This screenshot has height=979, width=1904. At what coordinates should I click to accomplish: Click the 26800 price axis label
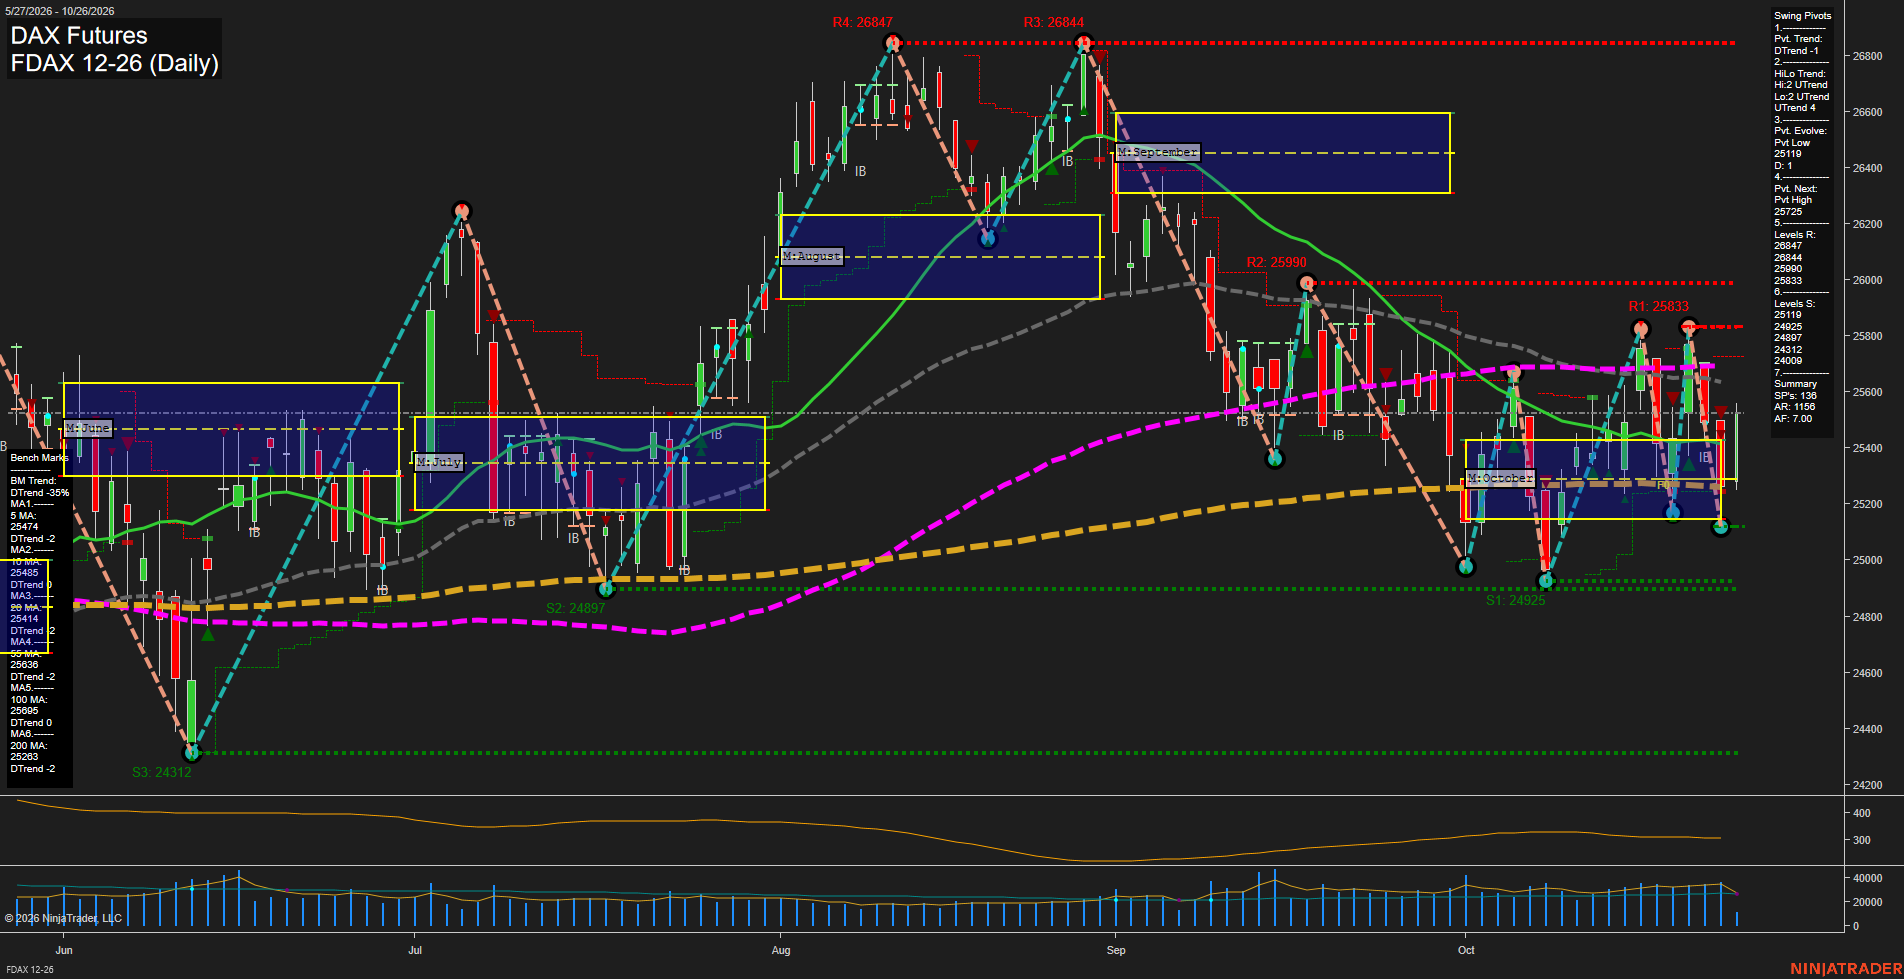[1868, 56]
